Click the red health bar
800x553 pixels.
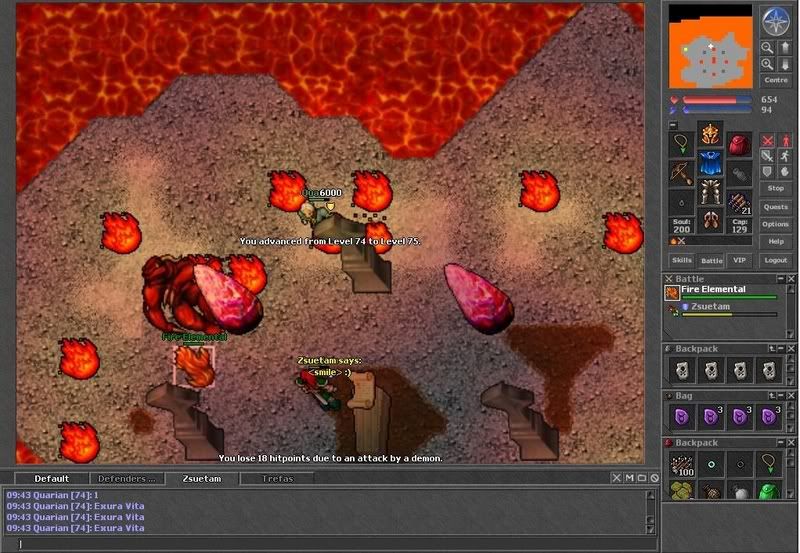tap(716, 100)
